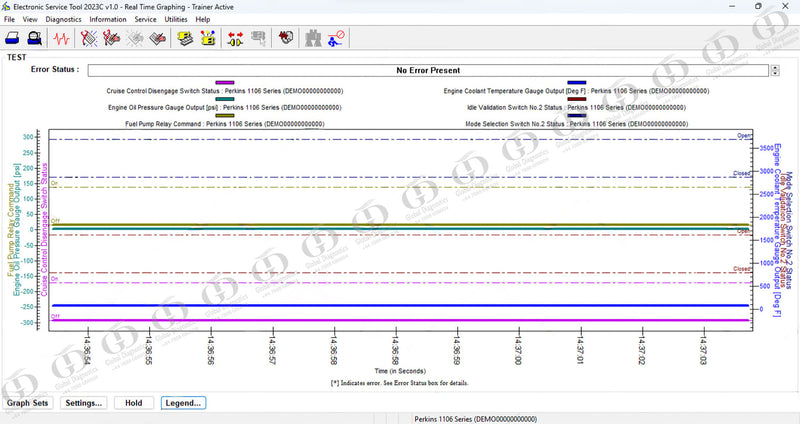
Task: Open the Utilities menu
Action: 176,19
